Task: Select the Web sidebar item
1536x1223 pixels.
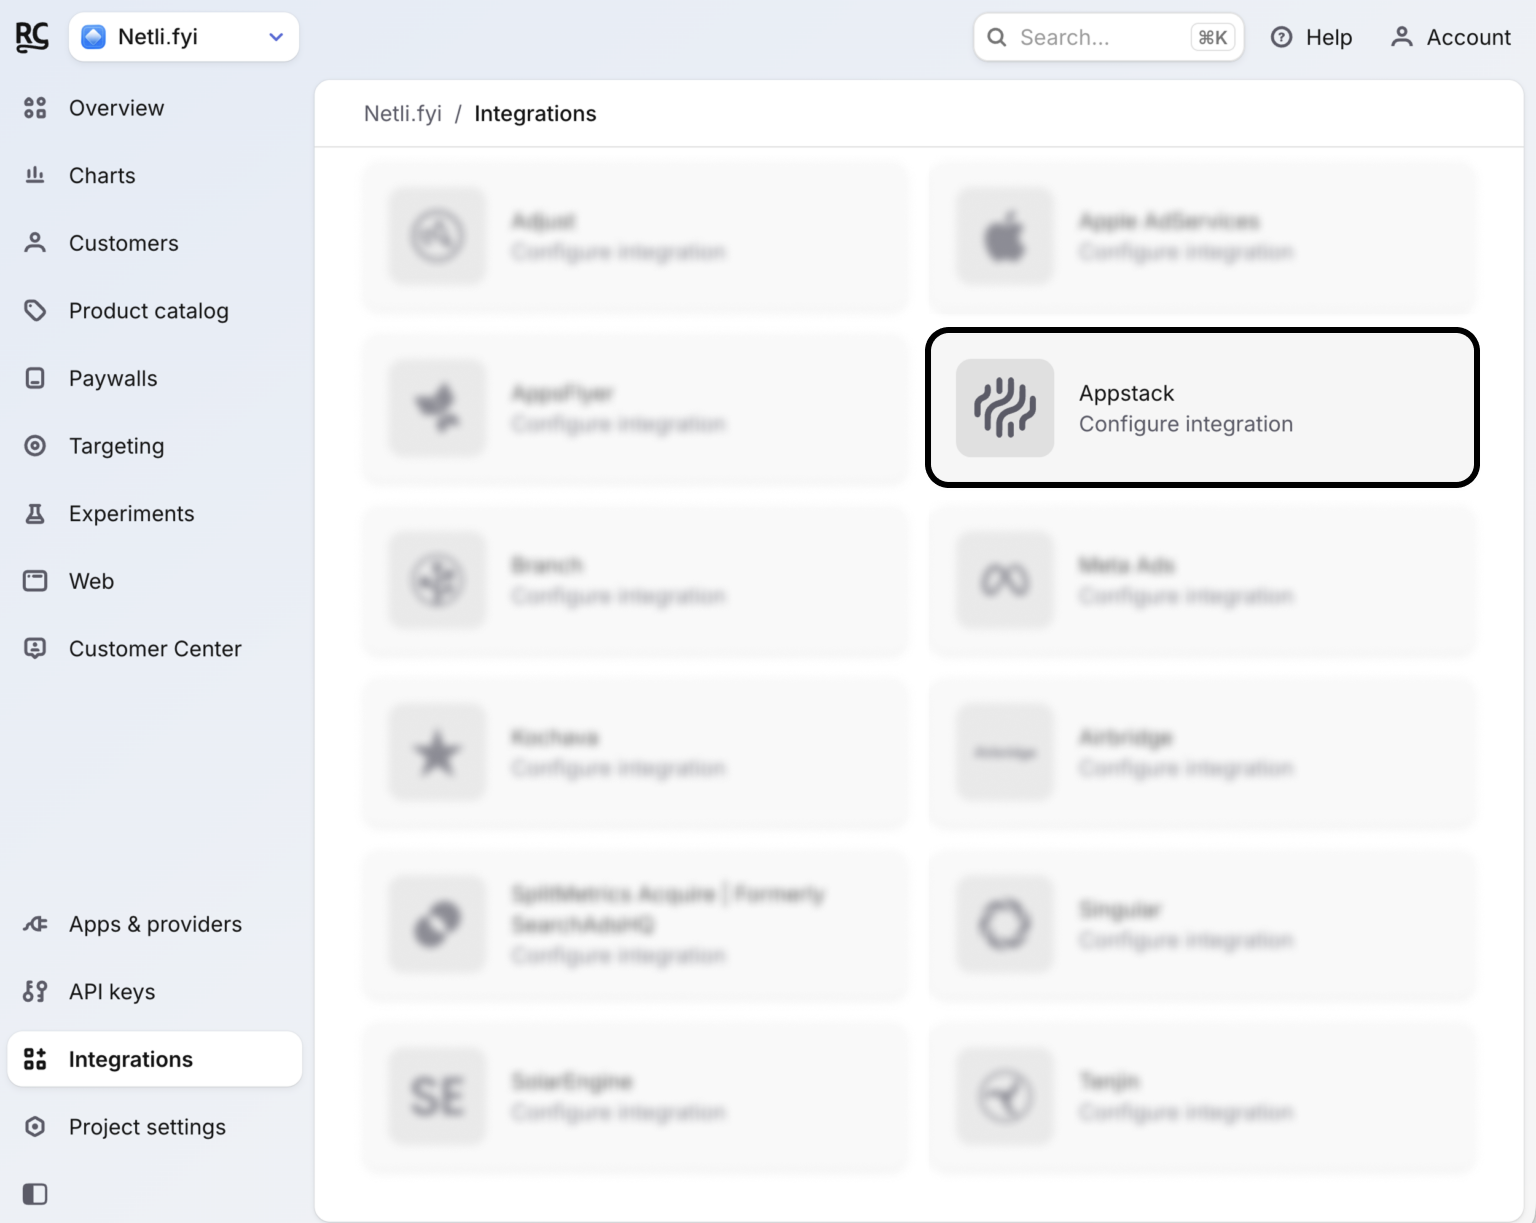Action: 154,581
